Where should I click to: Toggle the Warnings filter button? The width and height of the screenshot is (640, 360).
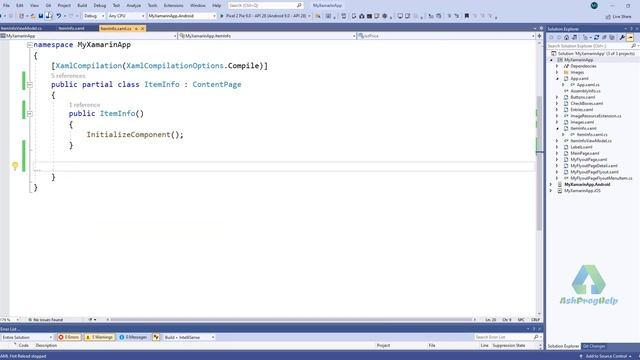[x=100, y=337]
